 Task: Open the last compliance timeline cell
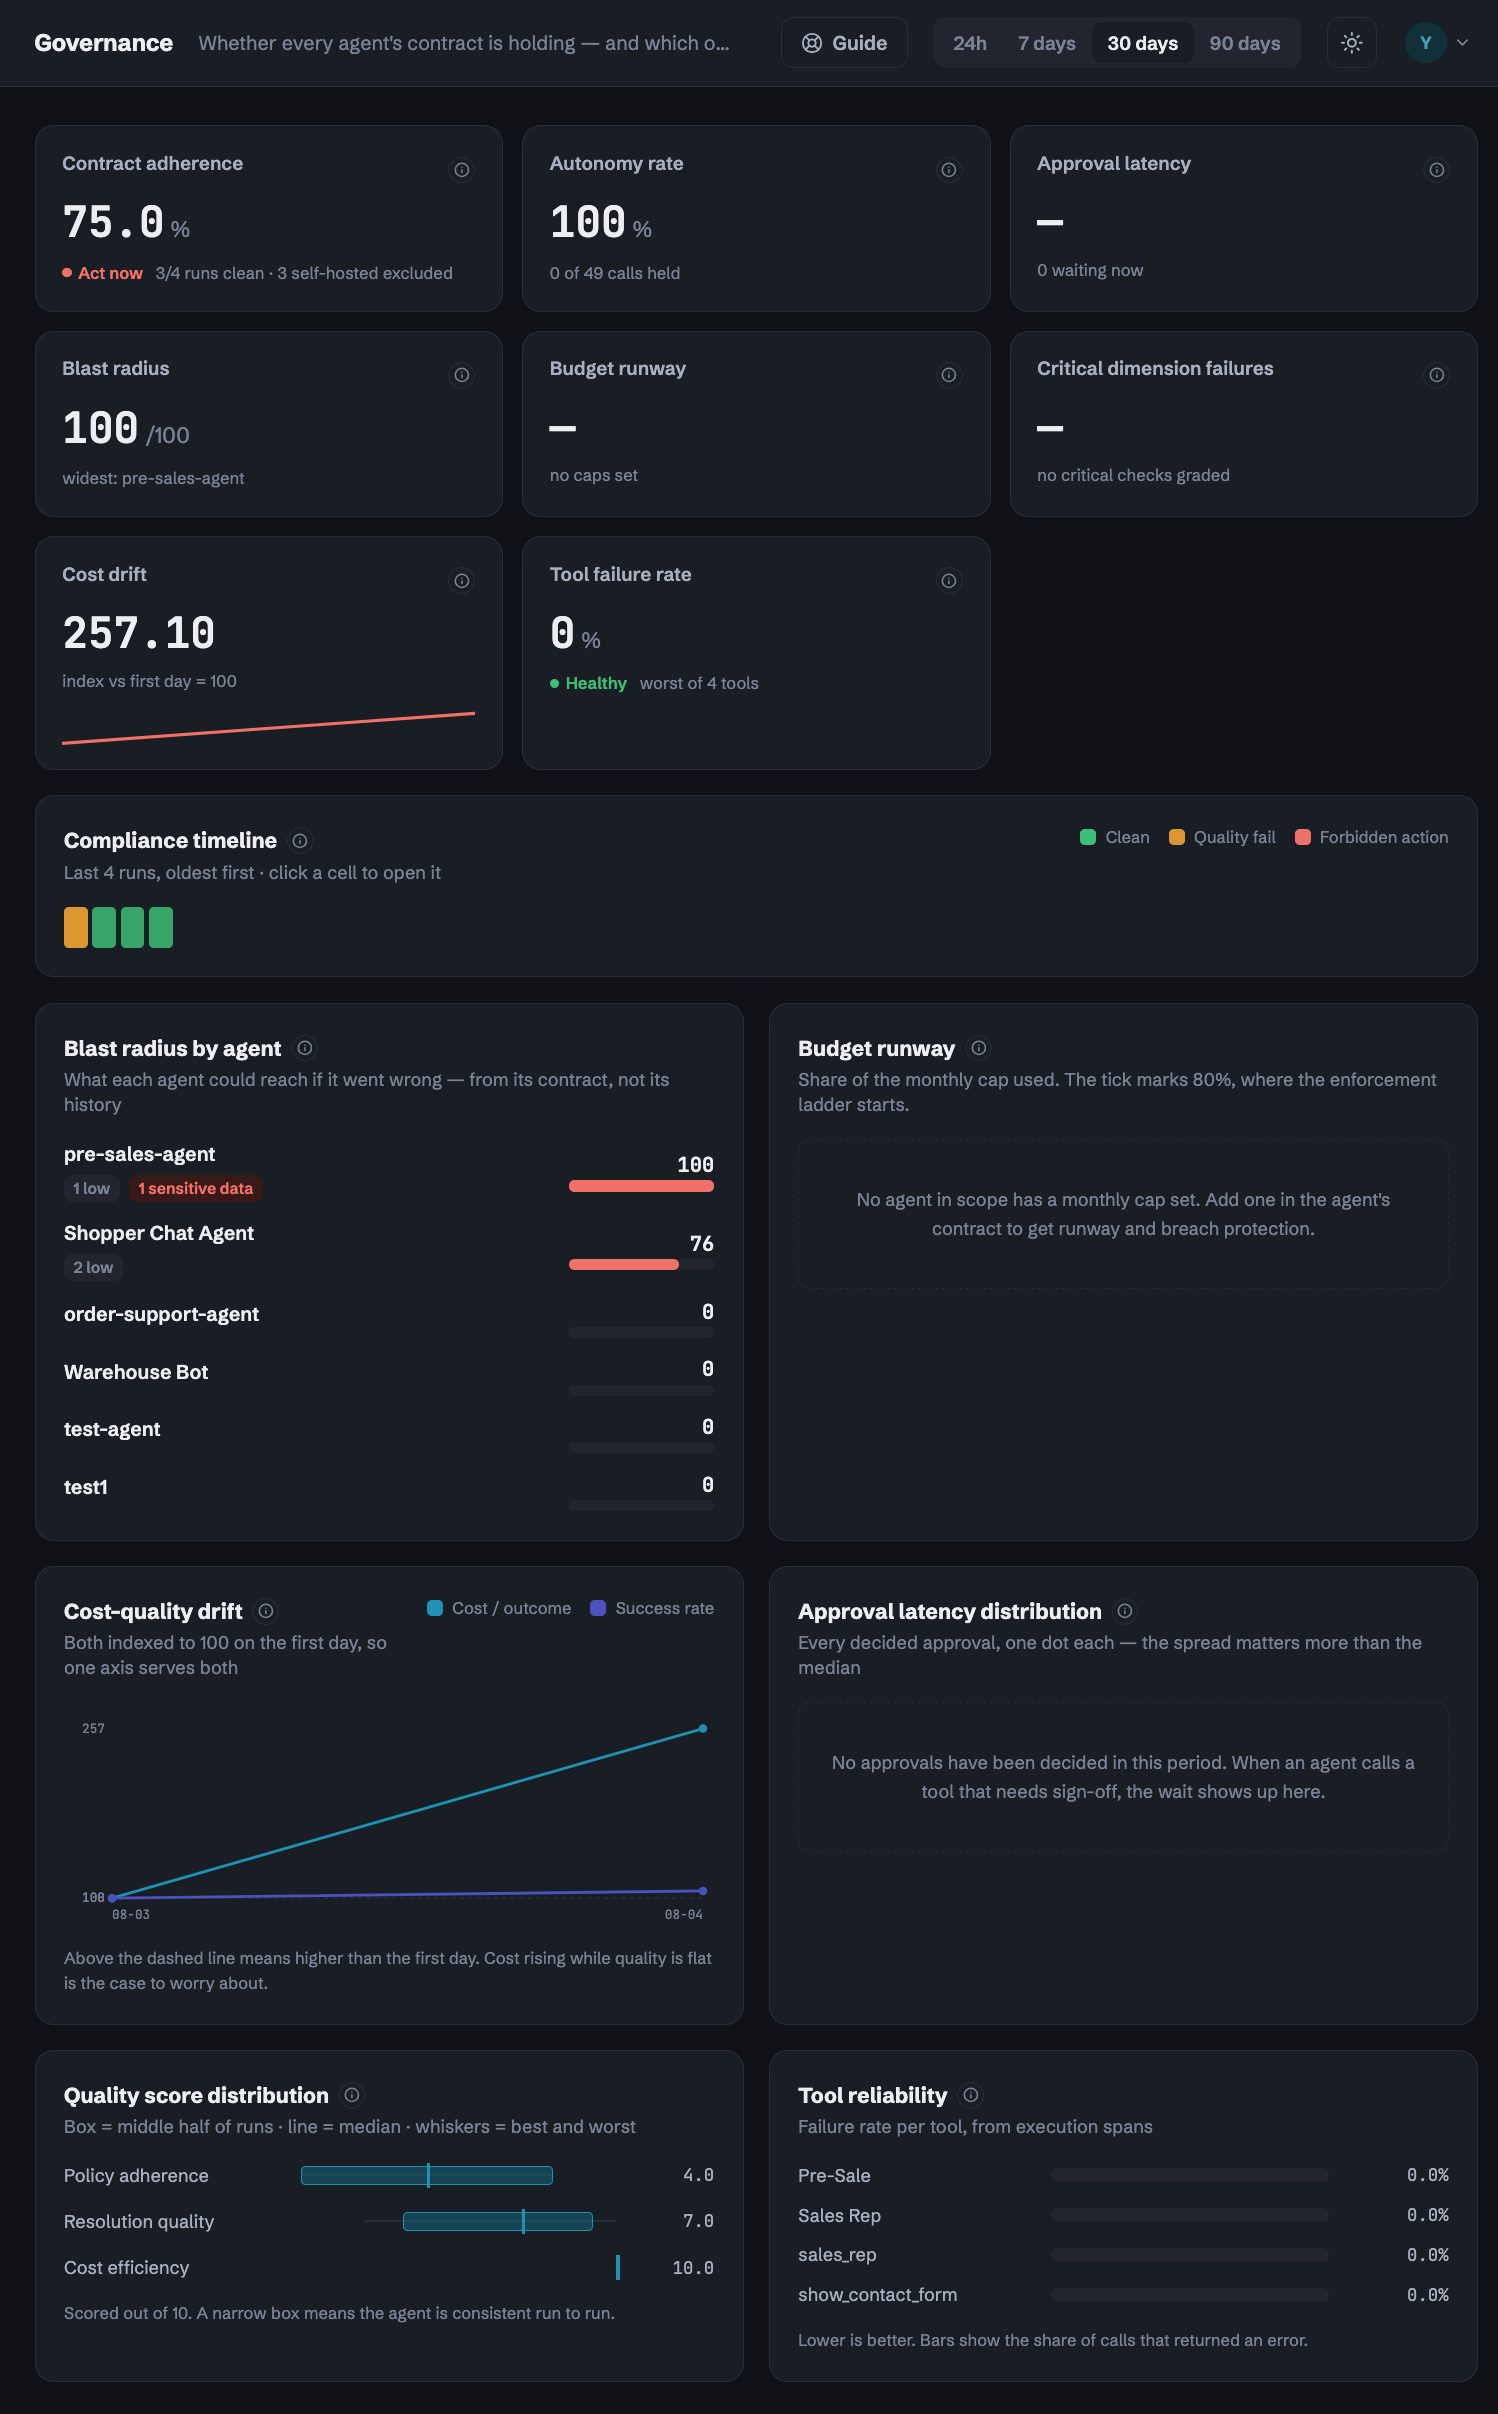161,927
